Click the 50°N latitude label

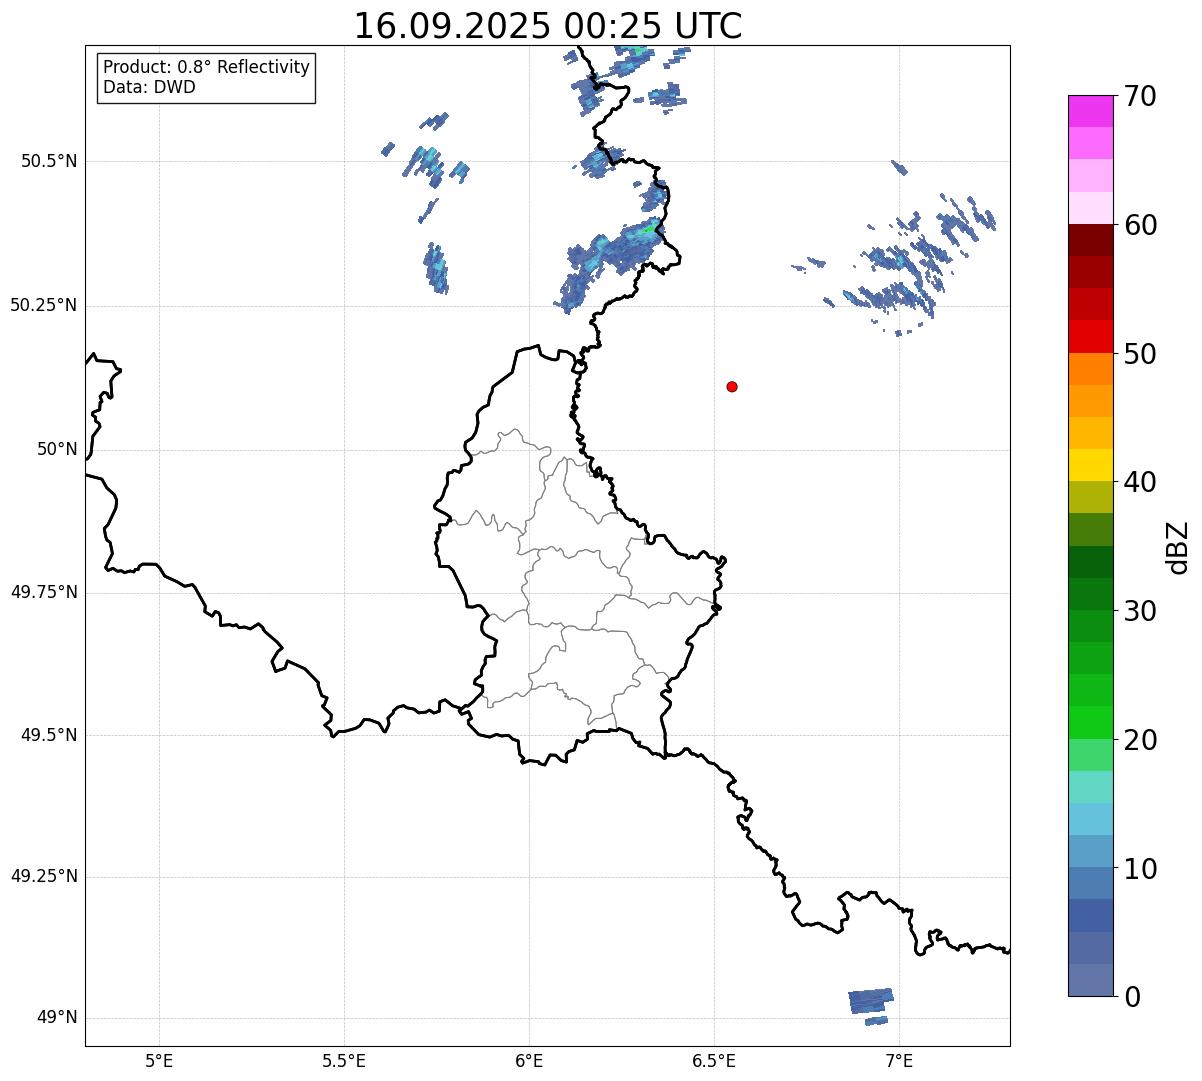pos(57,449)
